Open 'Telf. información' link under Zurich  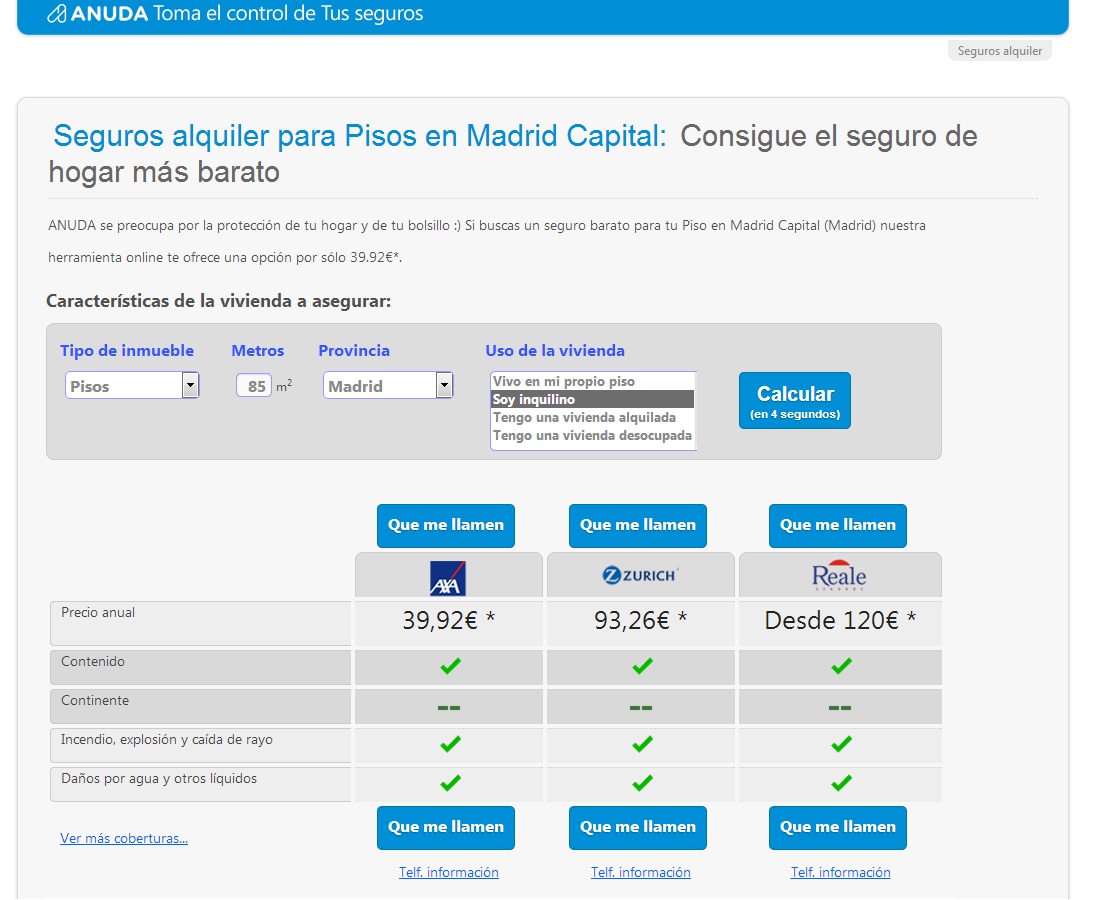tap(641, 873)
